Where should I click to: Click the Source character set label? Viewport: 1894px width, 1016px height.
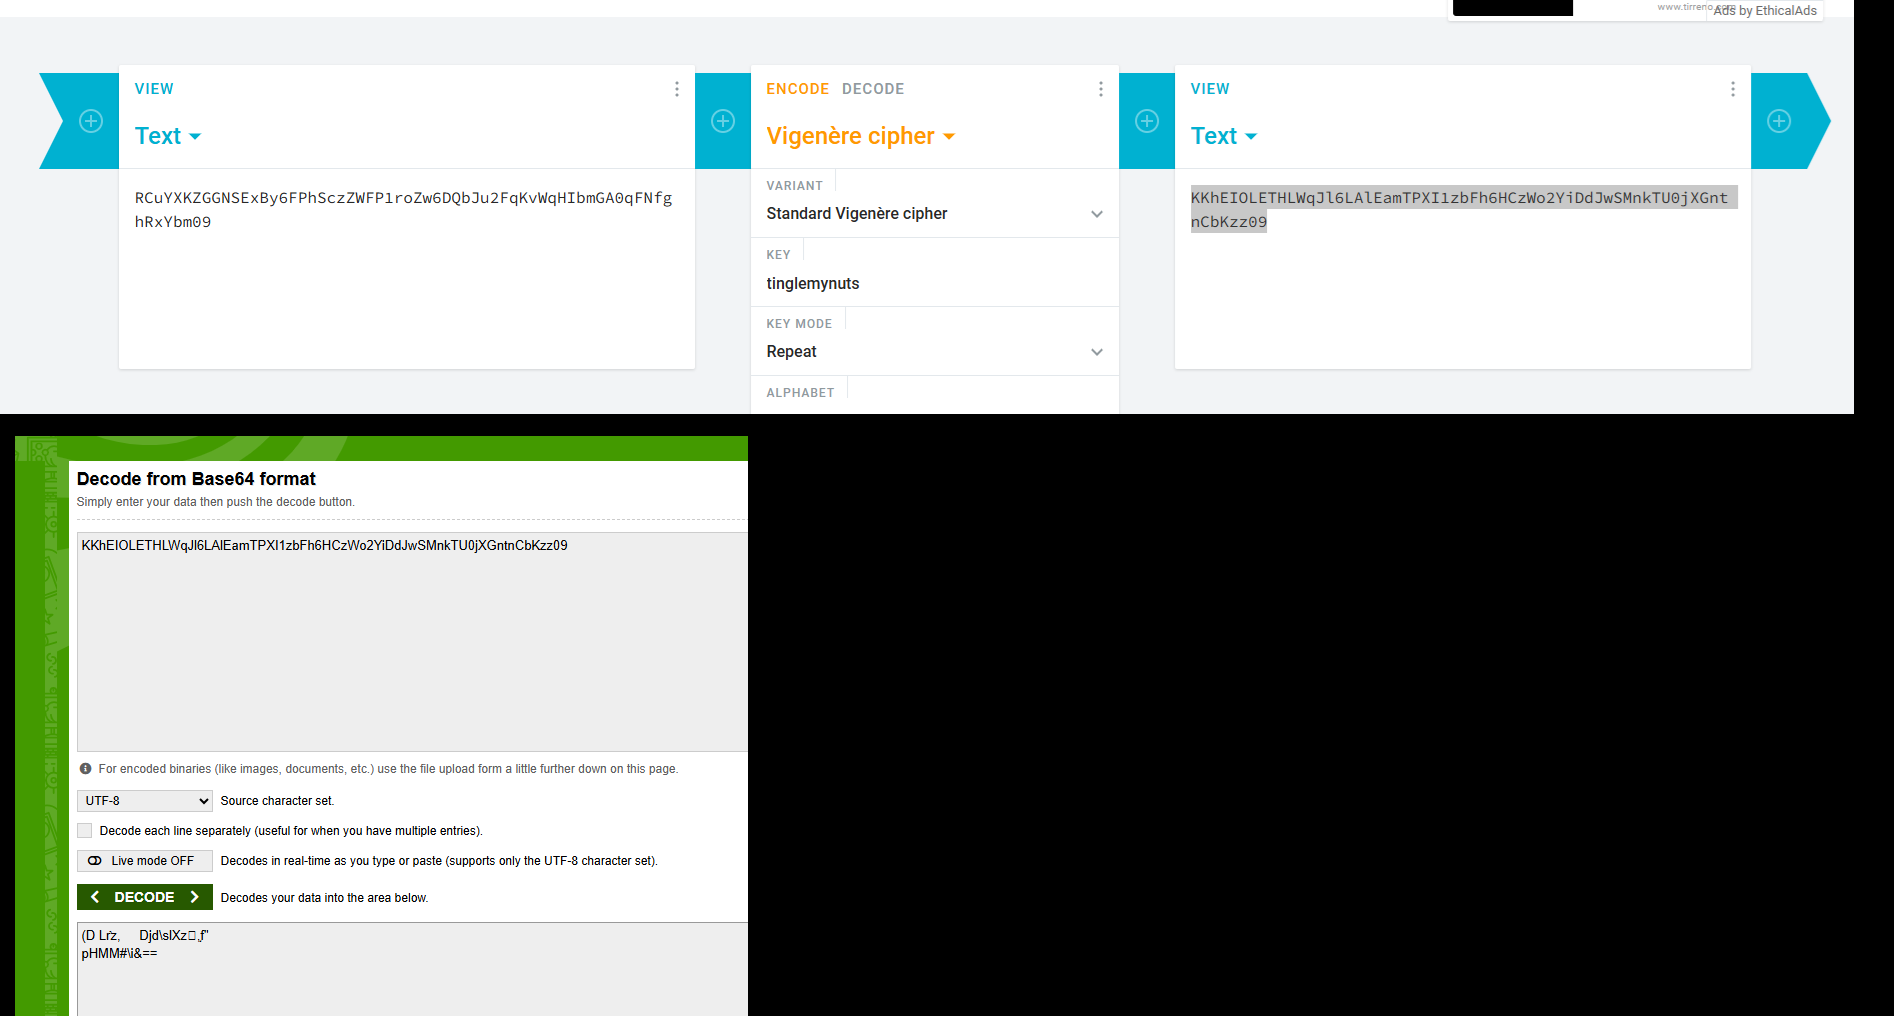(278, 801)
